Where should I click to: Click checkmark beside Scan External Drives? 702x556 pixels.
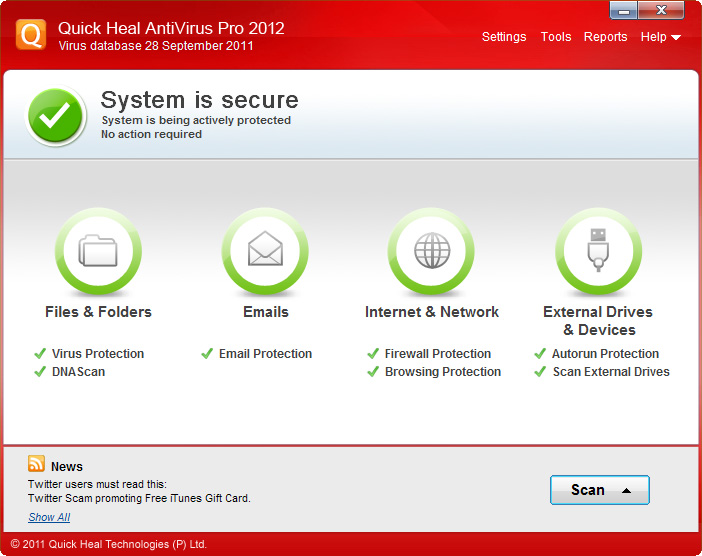540,372
